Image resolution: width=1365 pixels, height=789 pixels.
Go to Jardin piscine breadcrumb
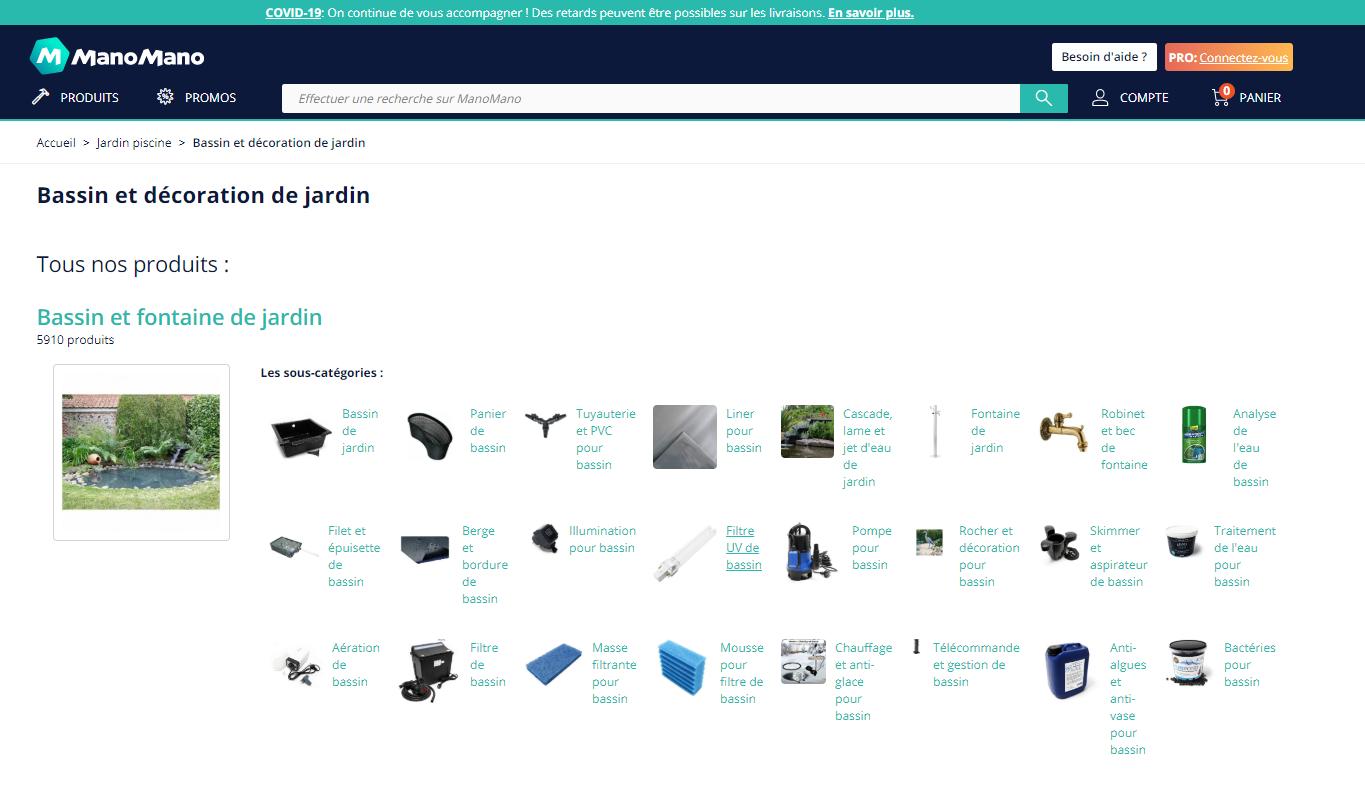(x=134, y=143)
